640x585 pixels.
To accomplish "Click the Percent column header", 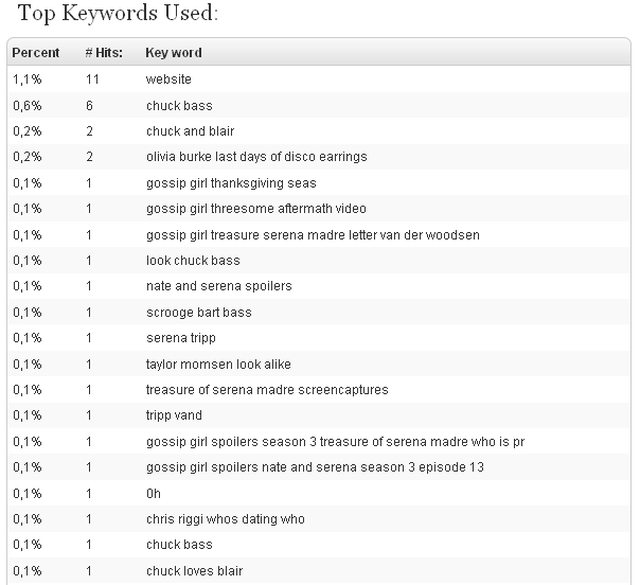I will [36, 53].
